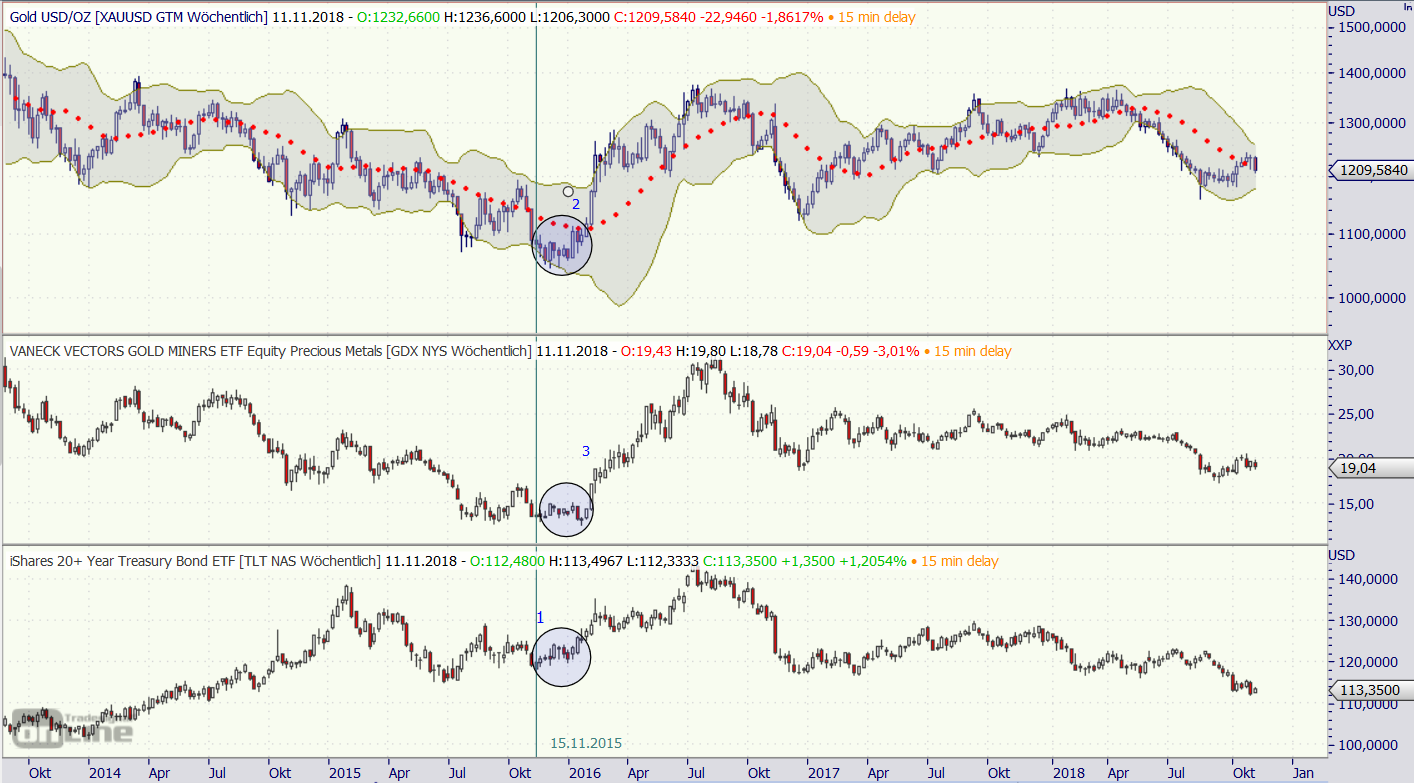Click the small white circle marker on the gold chart

click(x=568, y=191)
